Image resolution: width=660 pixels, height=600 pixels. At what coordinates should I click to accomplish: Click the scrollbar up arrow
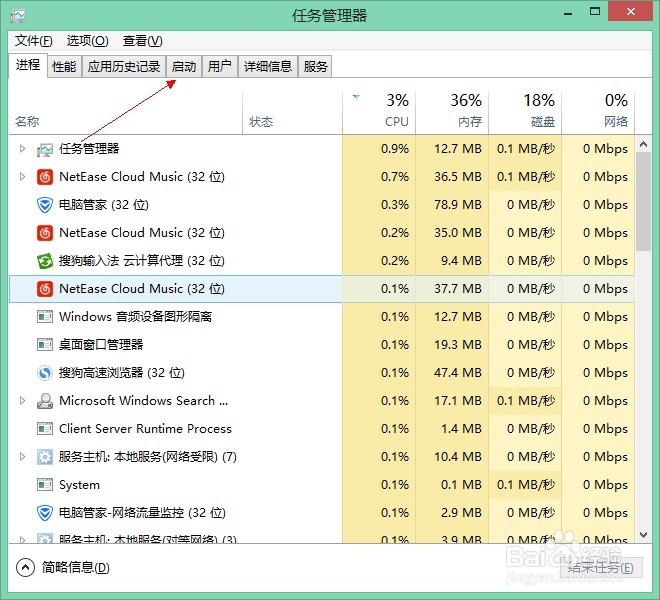(x=643, y=144)
